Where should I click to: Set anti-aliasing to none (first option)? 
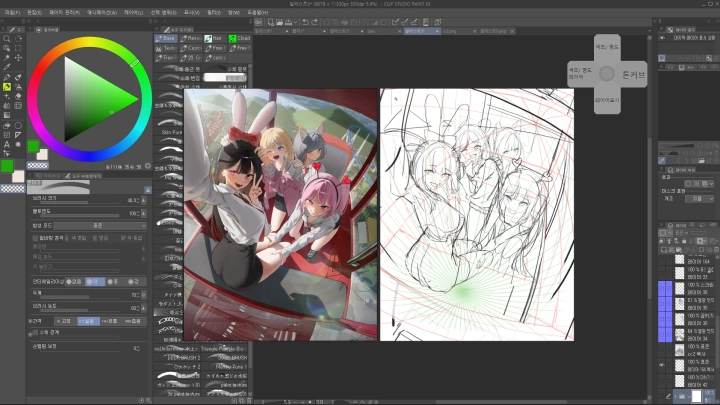[x=74, y=281]
